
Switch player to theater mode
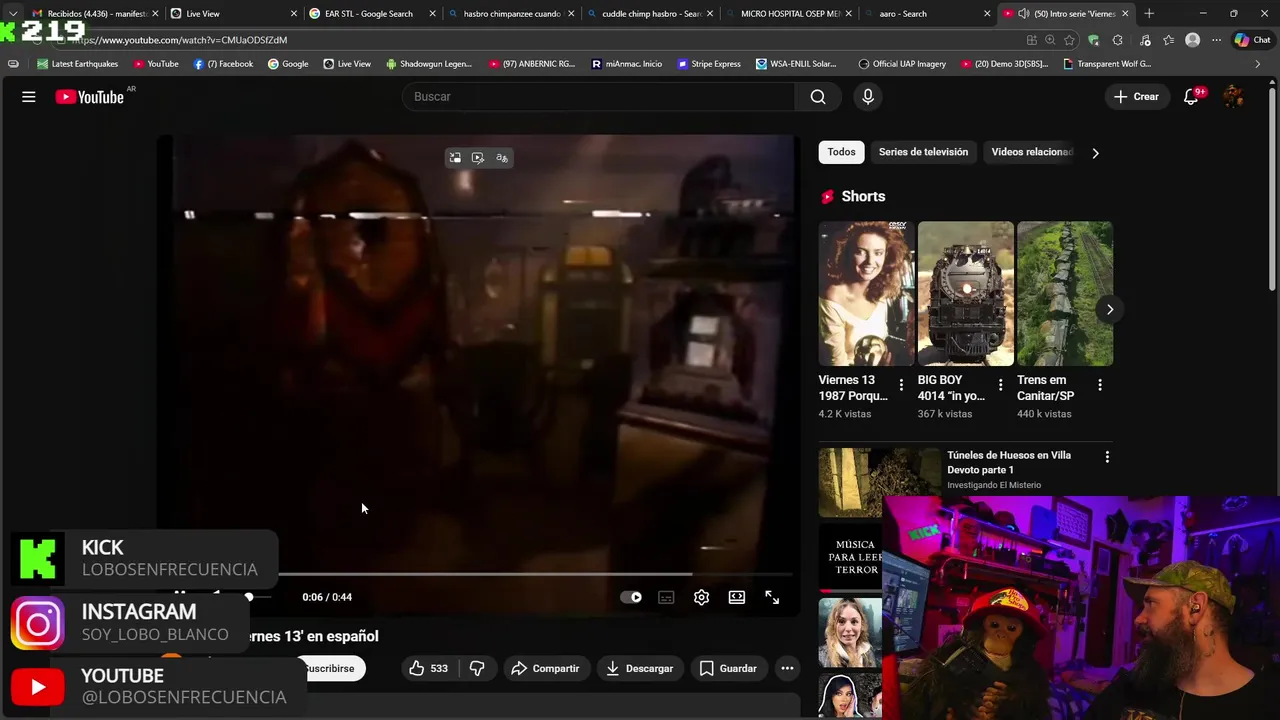point(737,597)
